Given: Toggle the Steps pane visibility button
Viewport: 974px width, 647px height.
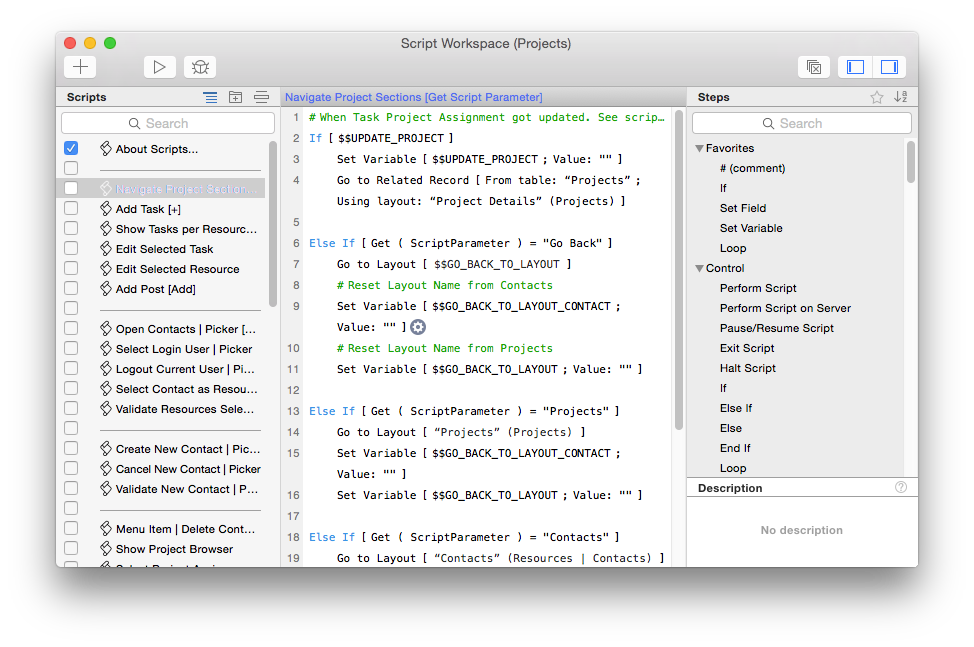Looking at the screenshot, I should 888,67.
